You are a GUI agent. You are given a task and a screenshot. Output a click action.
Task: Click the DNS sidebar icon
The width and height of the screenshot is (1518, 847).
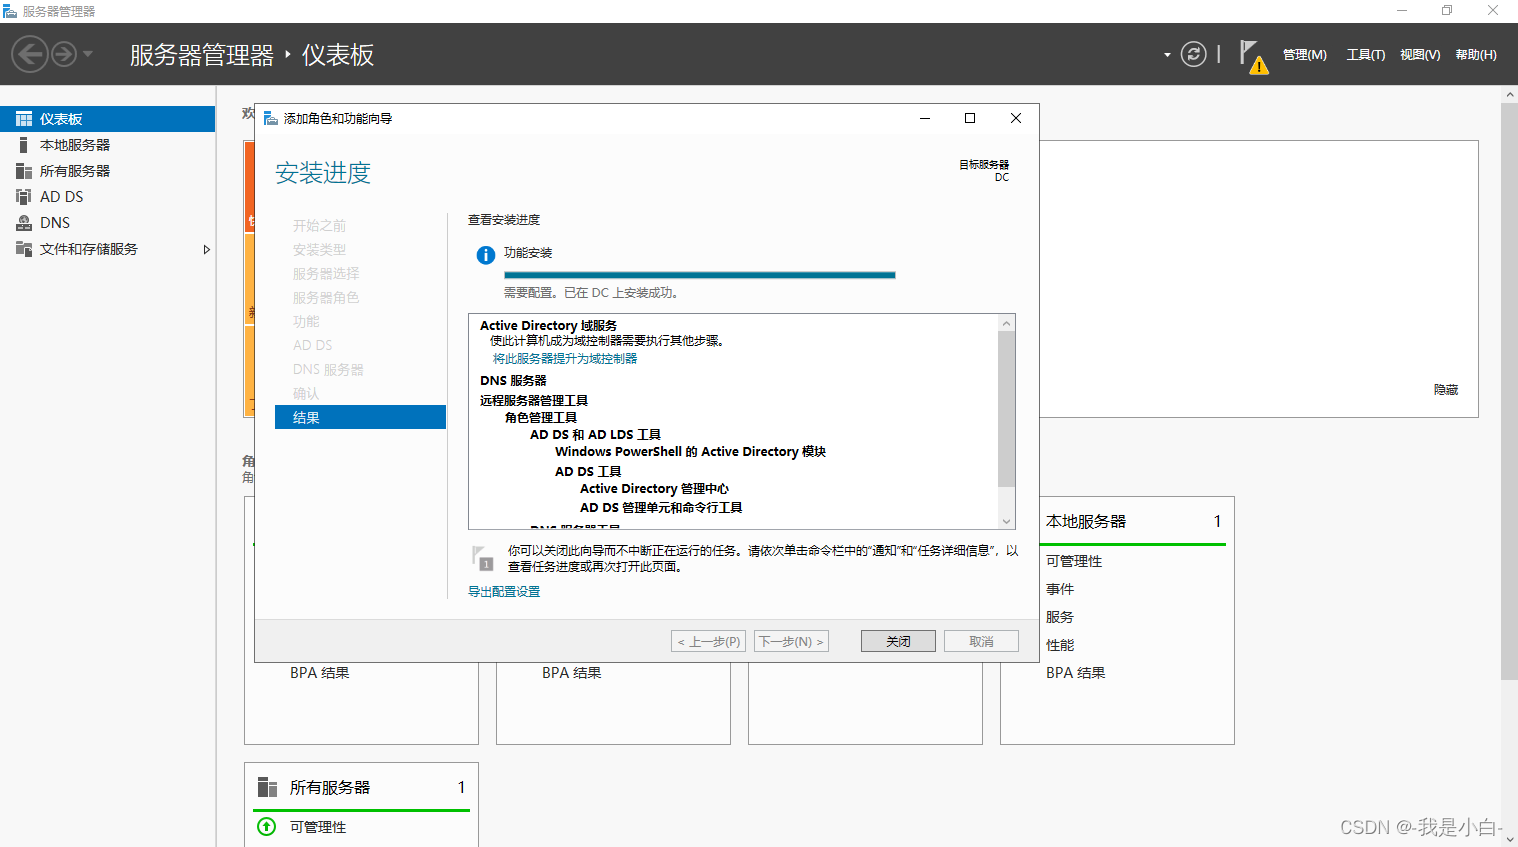[x=24, y=223]
